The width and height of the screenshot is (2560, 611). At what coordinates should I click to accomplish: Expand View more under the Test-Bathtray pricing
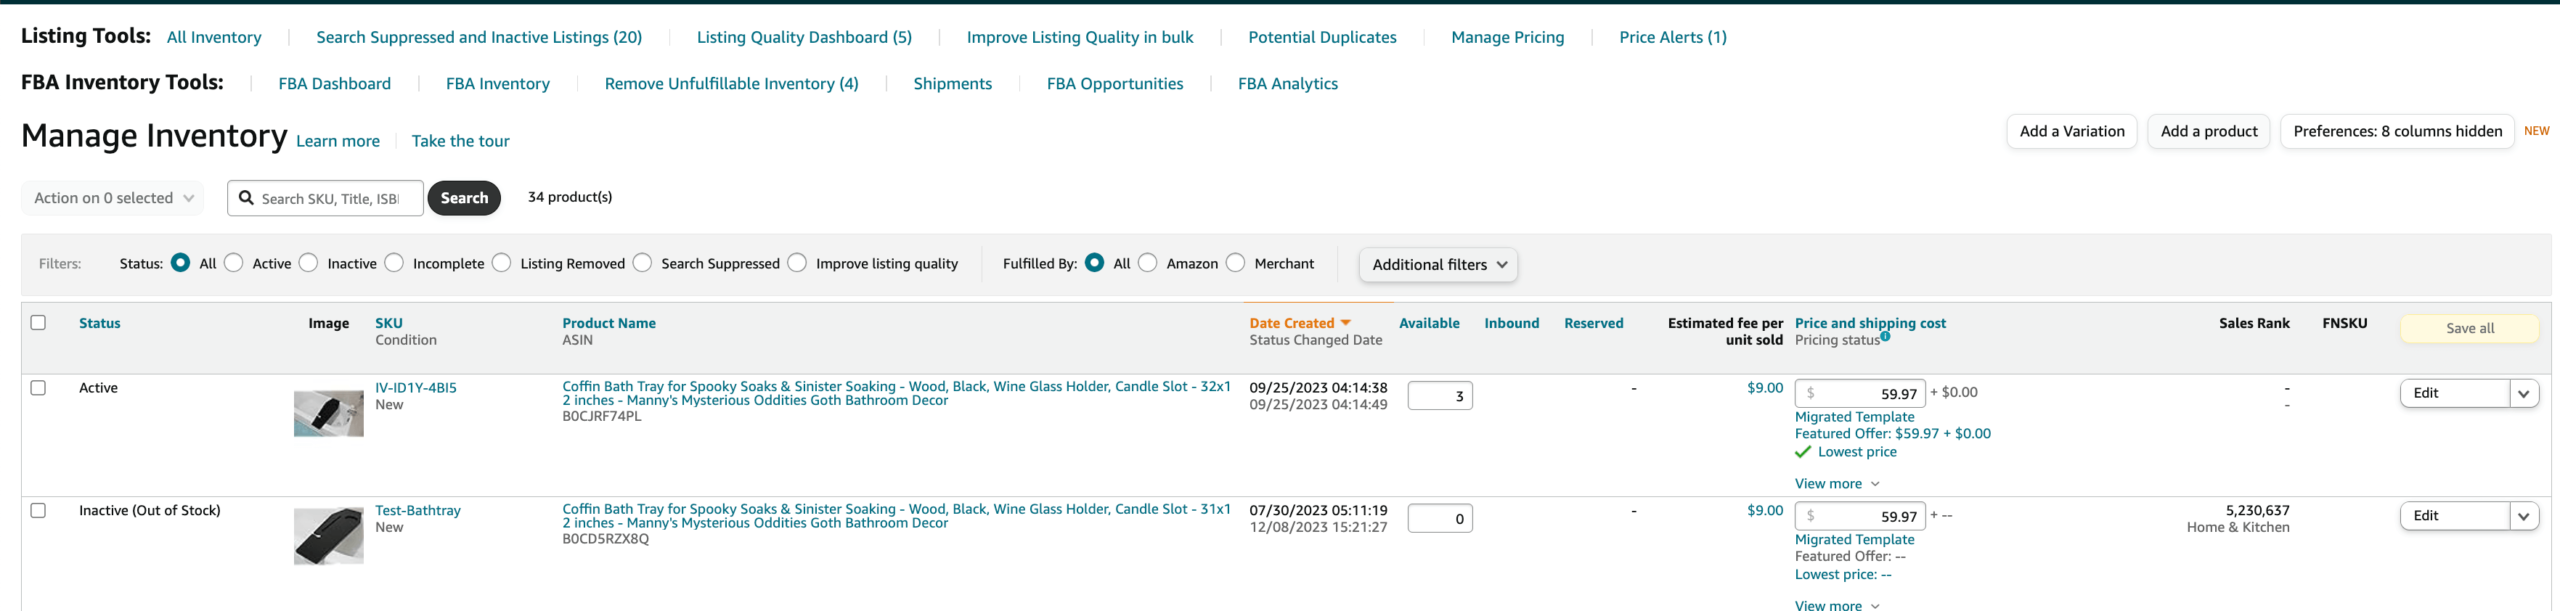click(x=1837, y=604)
